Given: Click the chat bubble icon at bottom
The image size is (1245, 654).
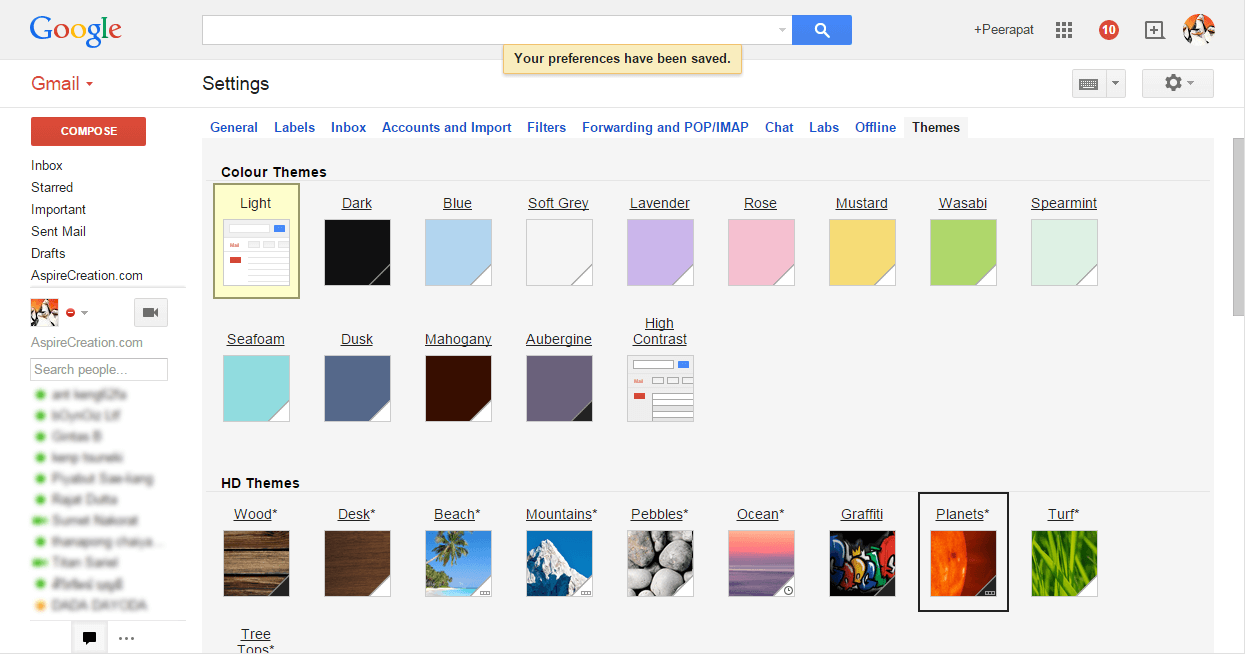Looking at the screenshot, I should [89, 637].
